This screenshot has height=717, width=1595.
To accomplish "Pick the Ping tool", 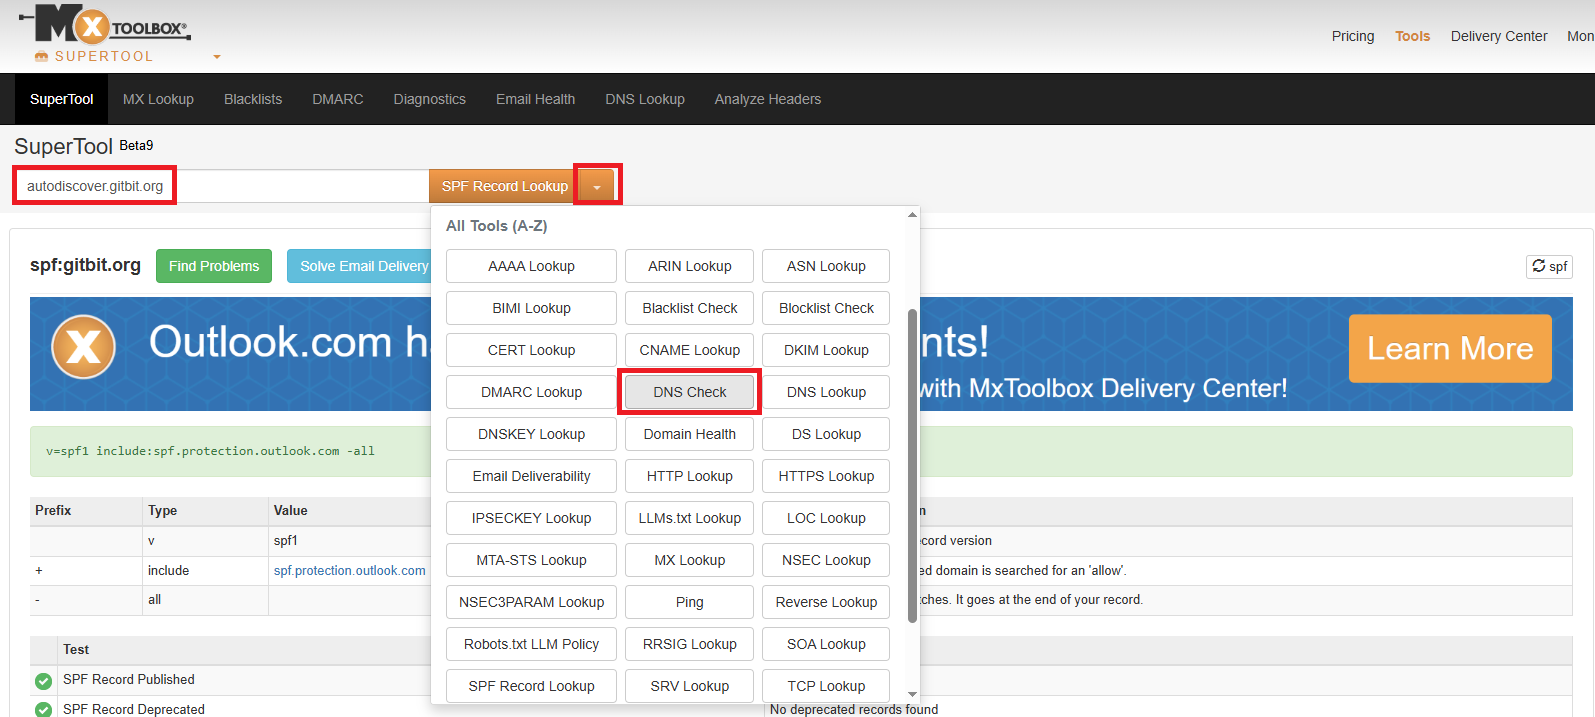I will (689, 602).
